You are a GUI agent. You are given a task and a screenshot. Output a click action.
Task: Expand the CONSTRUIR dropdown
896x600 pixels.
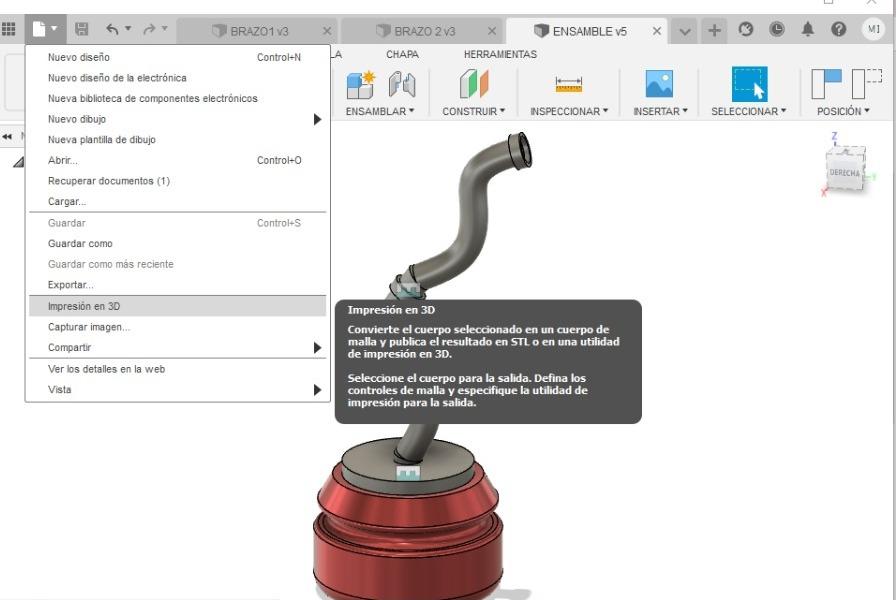(474, 111)
